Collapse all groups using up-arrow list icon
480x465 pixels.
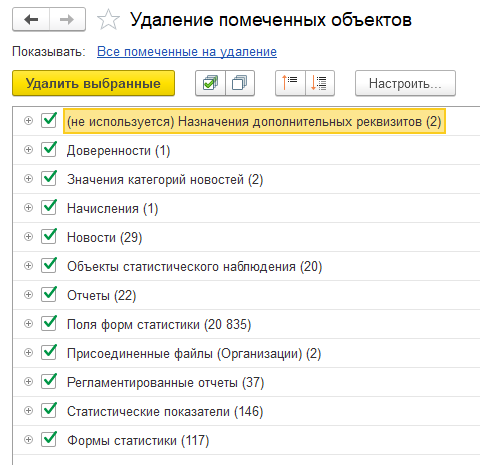point(290,83)
